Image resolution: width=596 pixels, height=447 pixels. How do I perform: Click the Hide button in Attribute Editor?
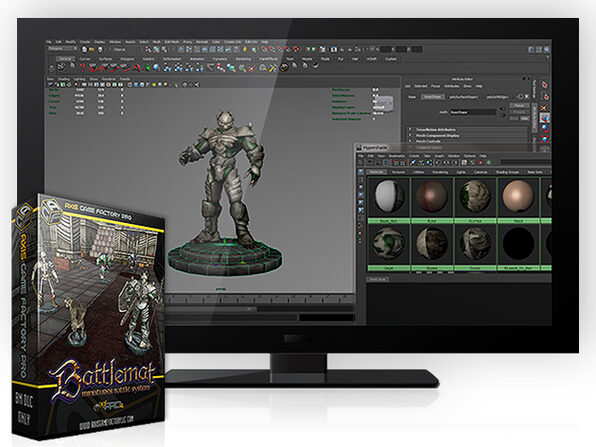tap(525, 119)
